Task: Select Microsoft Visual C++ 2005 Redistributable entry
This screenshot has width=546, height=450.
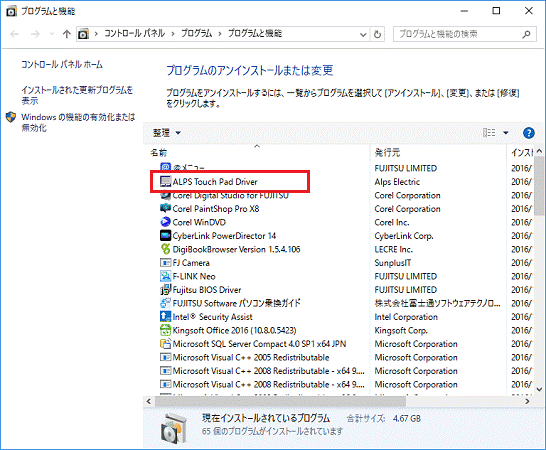Action: click(x=251, y=357)
